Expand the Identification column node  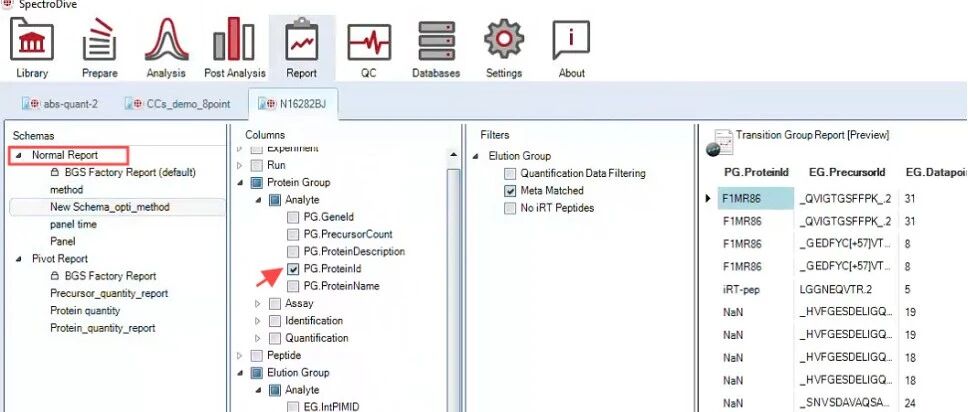(258, 321)
